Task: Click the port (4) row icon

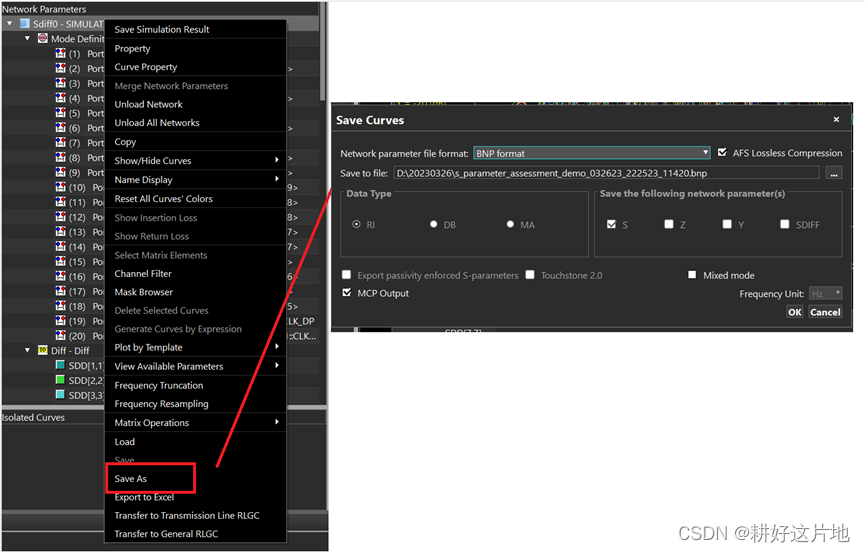Action: coord(61,98)
